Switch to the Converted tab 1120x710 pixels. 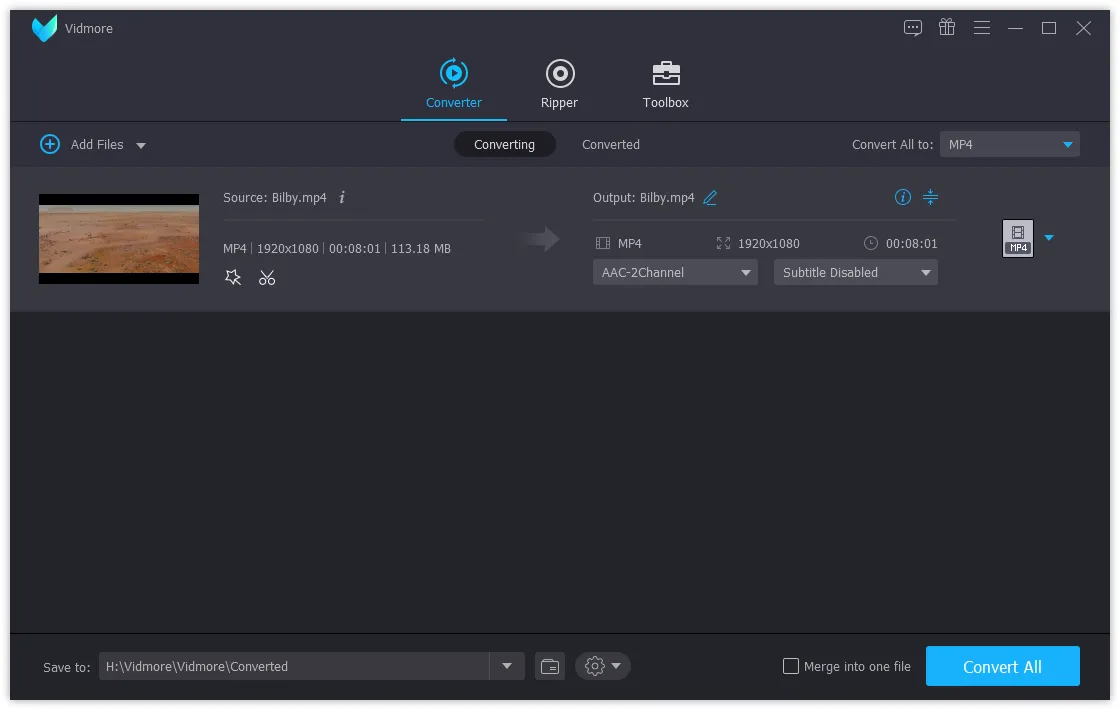point(610,144)
